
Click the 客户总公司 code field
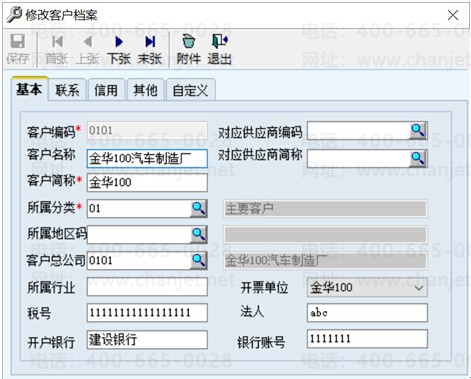[139, 260]
